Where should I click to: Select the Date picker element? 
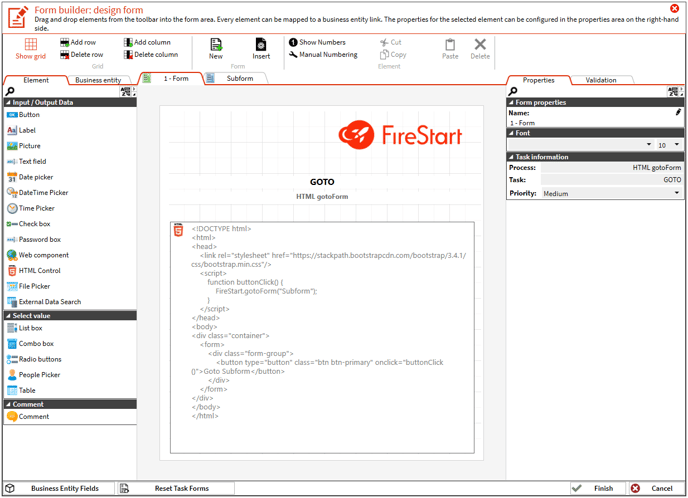pyautogui.click(x=30, y=177)
